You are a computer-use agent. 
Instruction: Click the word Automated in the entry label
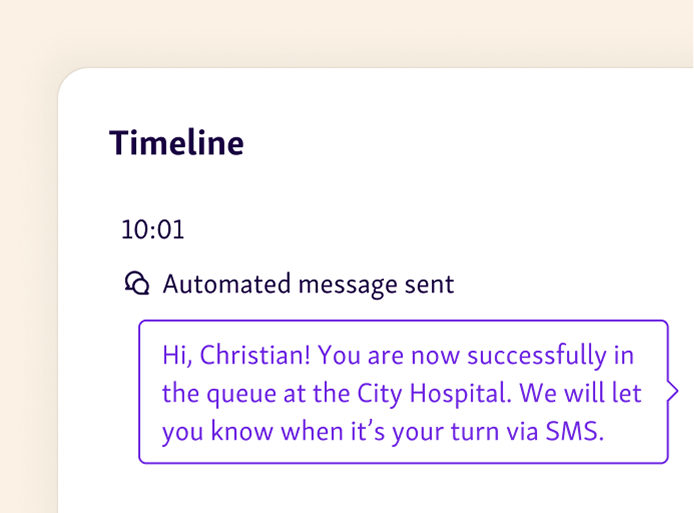coord(223,284)
